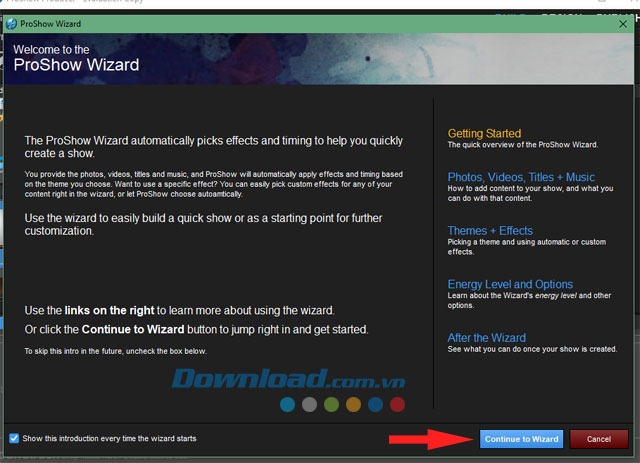Open the Themes + Effects link
Image resolution: width=640 pixels, height=463 pixels.
pos(490,231)
